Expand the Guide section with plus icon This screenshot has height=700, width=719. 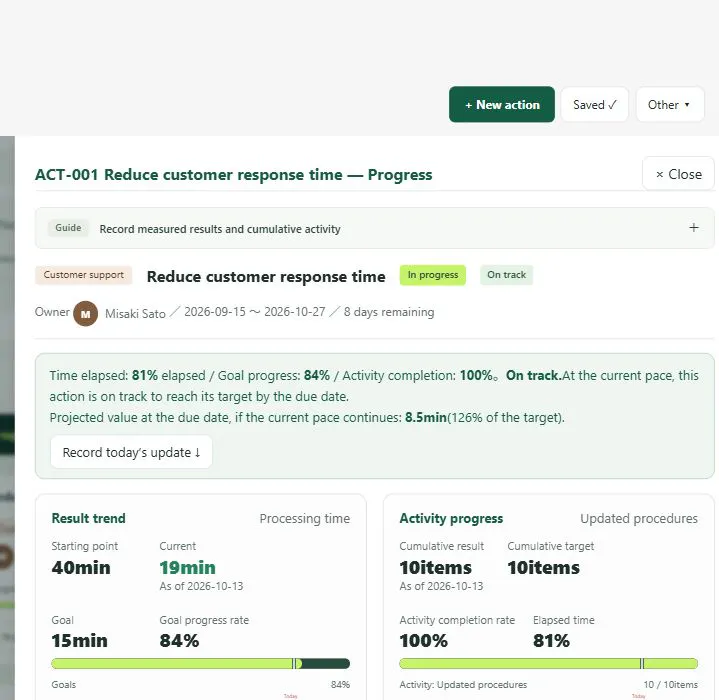[694, 228]
